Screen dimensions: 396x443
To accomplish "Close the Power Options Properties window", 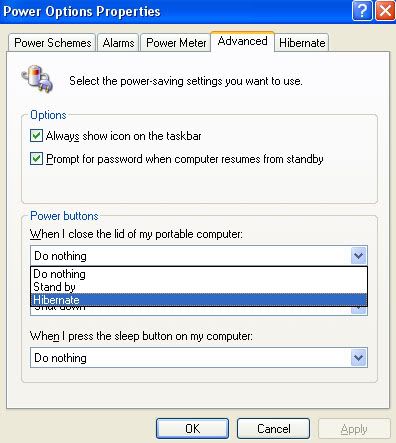I will (x=385, y=11).
